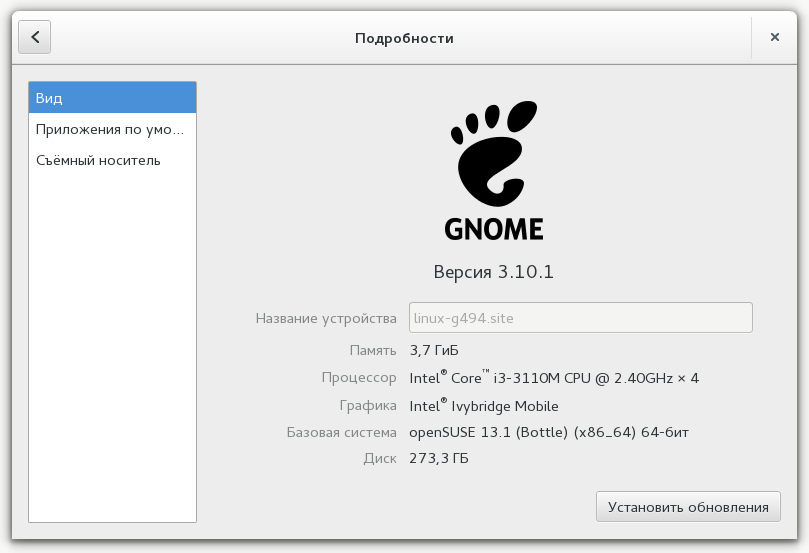Go back using the arrow button
809x553 pixels.
pos(35,37)
